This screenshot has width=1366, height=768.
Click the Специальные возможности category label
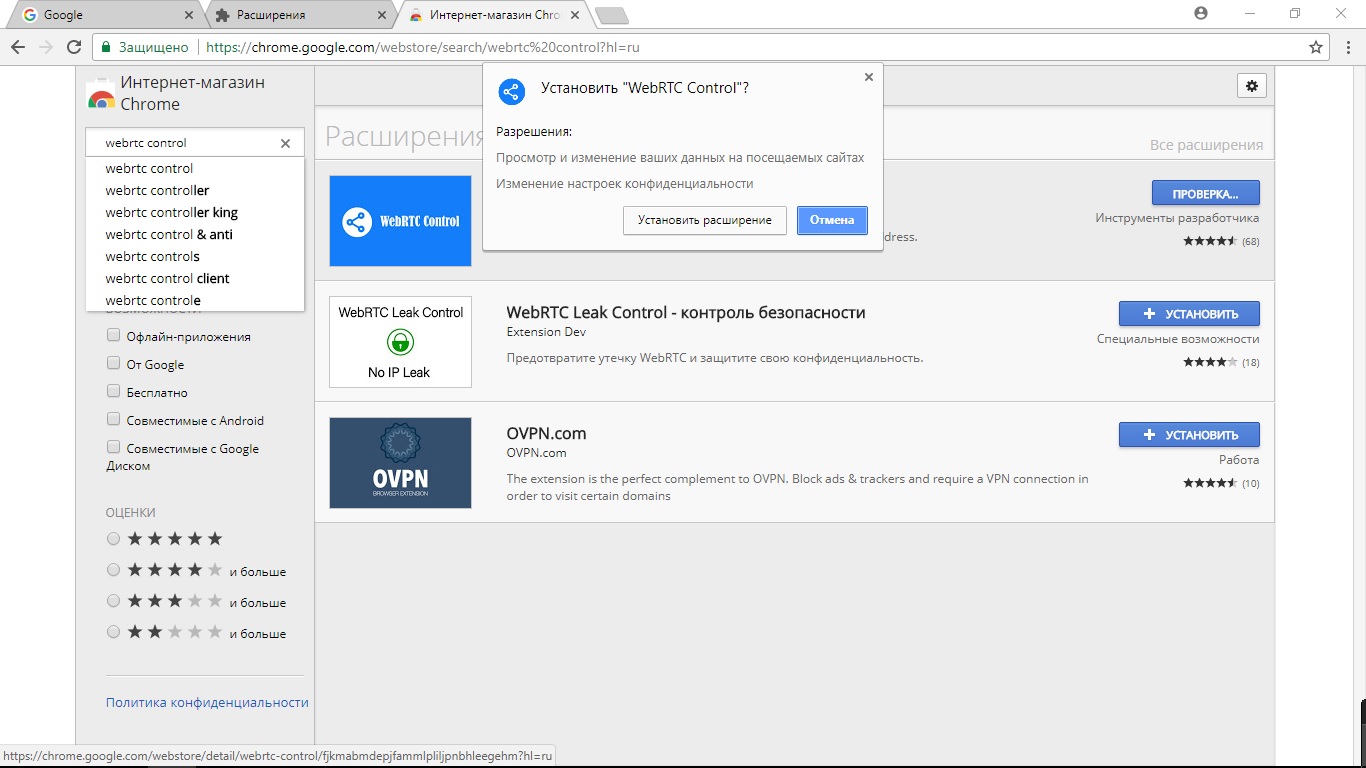[1178, 339]
